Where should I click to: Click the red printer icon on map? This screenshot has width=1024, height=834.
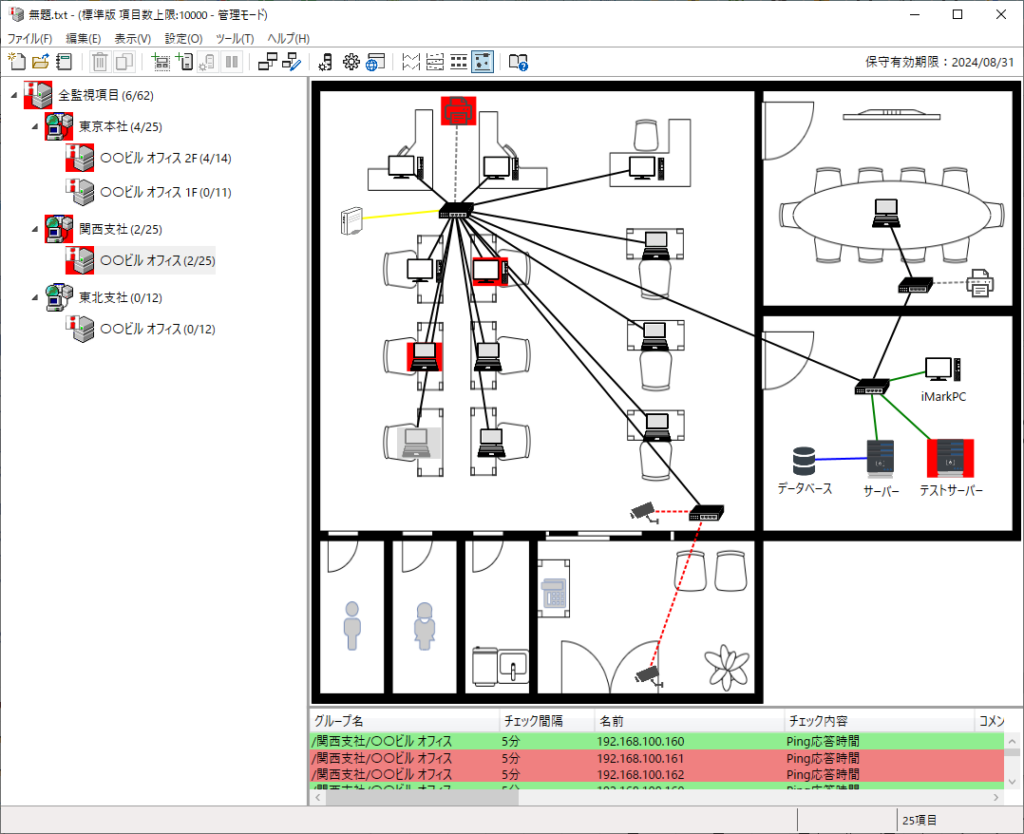pyautogui.click(x=458, y=110)
